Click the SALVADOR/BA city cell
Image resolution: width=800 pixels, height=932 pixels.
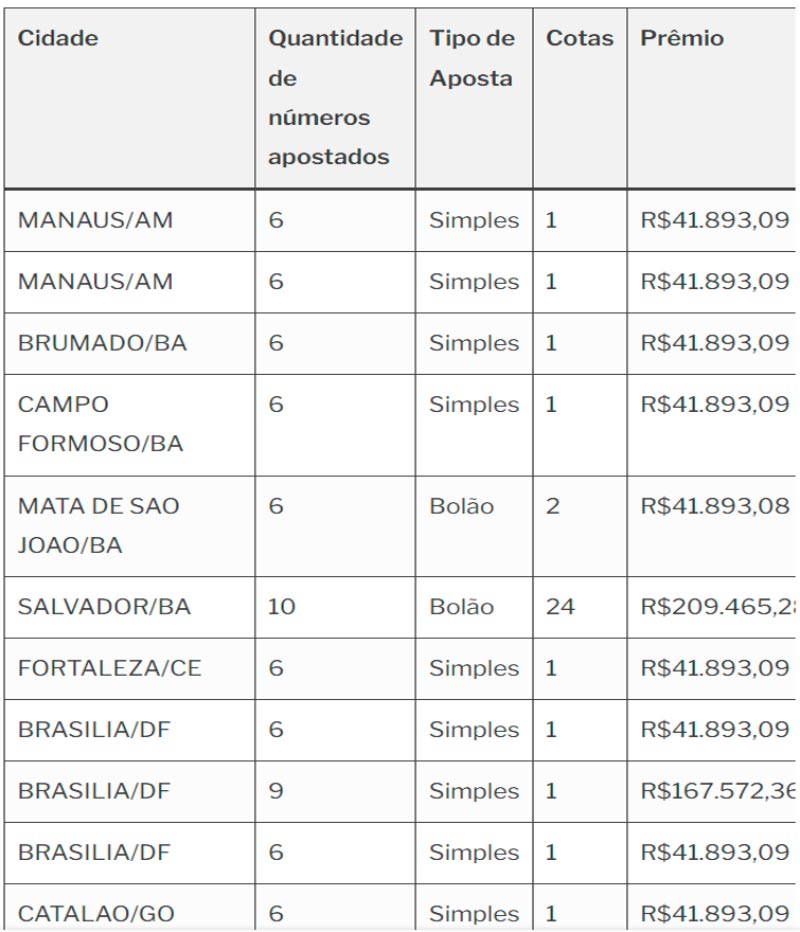tap(104, 607)
